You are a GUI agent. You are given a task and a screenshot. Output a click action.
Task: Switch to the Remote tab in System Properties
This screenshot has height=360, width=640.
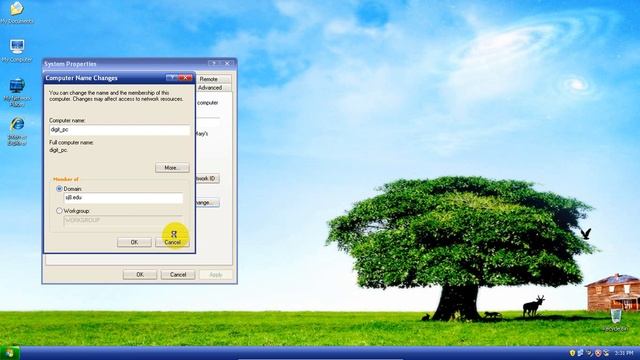pyautogui.click(x=209, y=79)
